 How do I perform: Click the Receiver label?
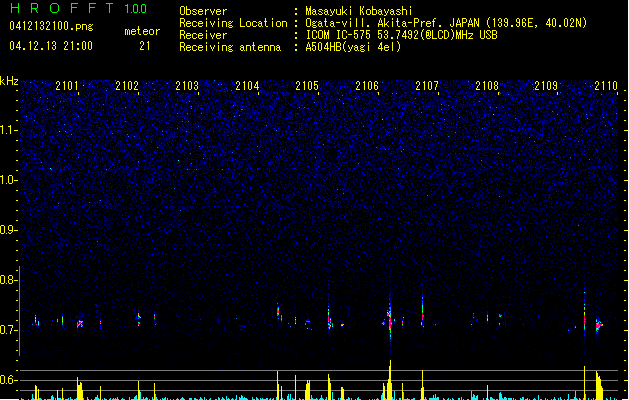point(203,35)
